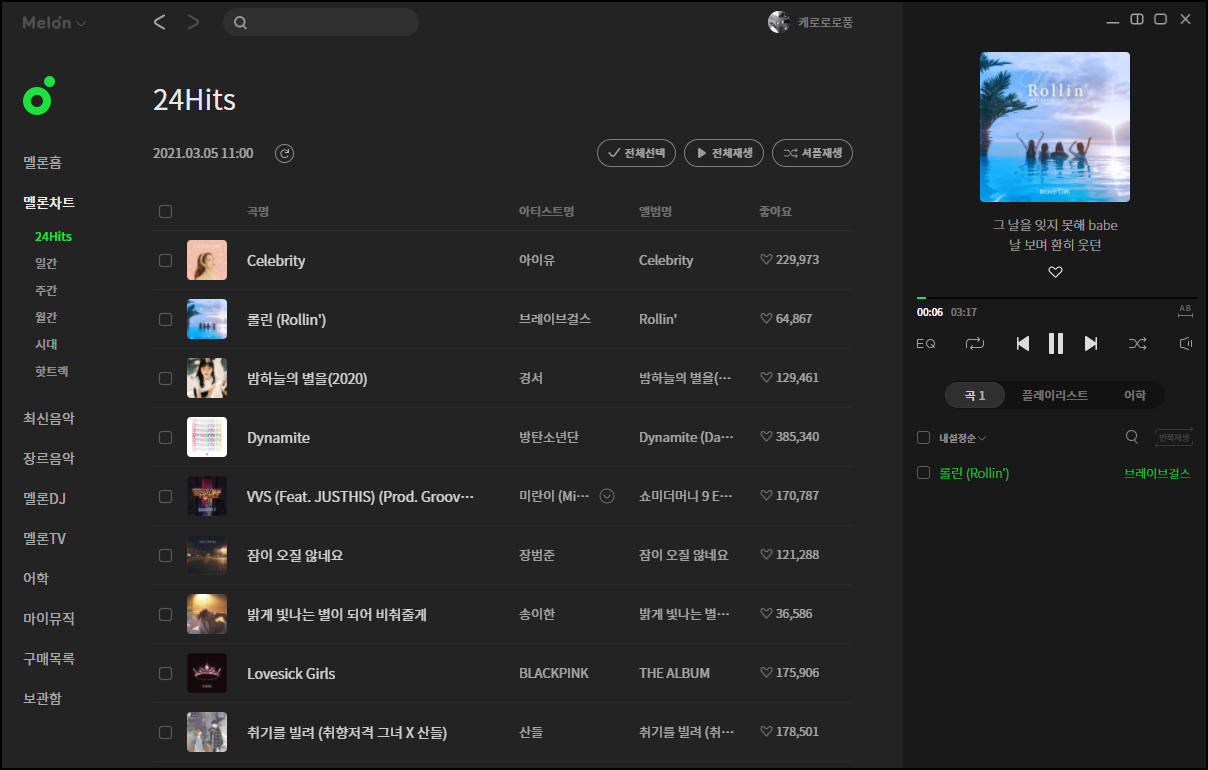Check the box for Celebrity
This screenshot has width=1208, height=770.
pyautogui.click(x=165, y=260)
